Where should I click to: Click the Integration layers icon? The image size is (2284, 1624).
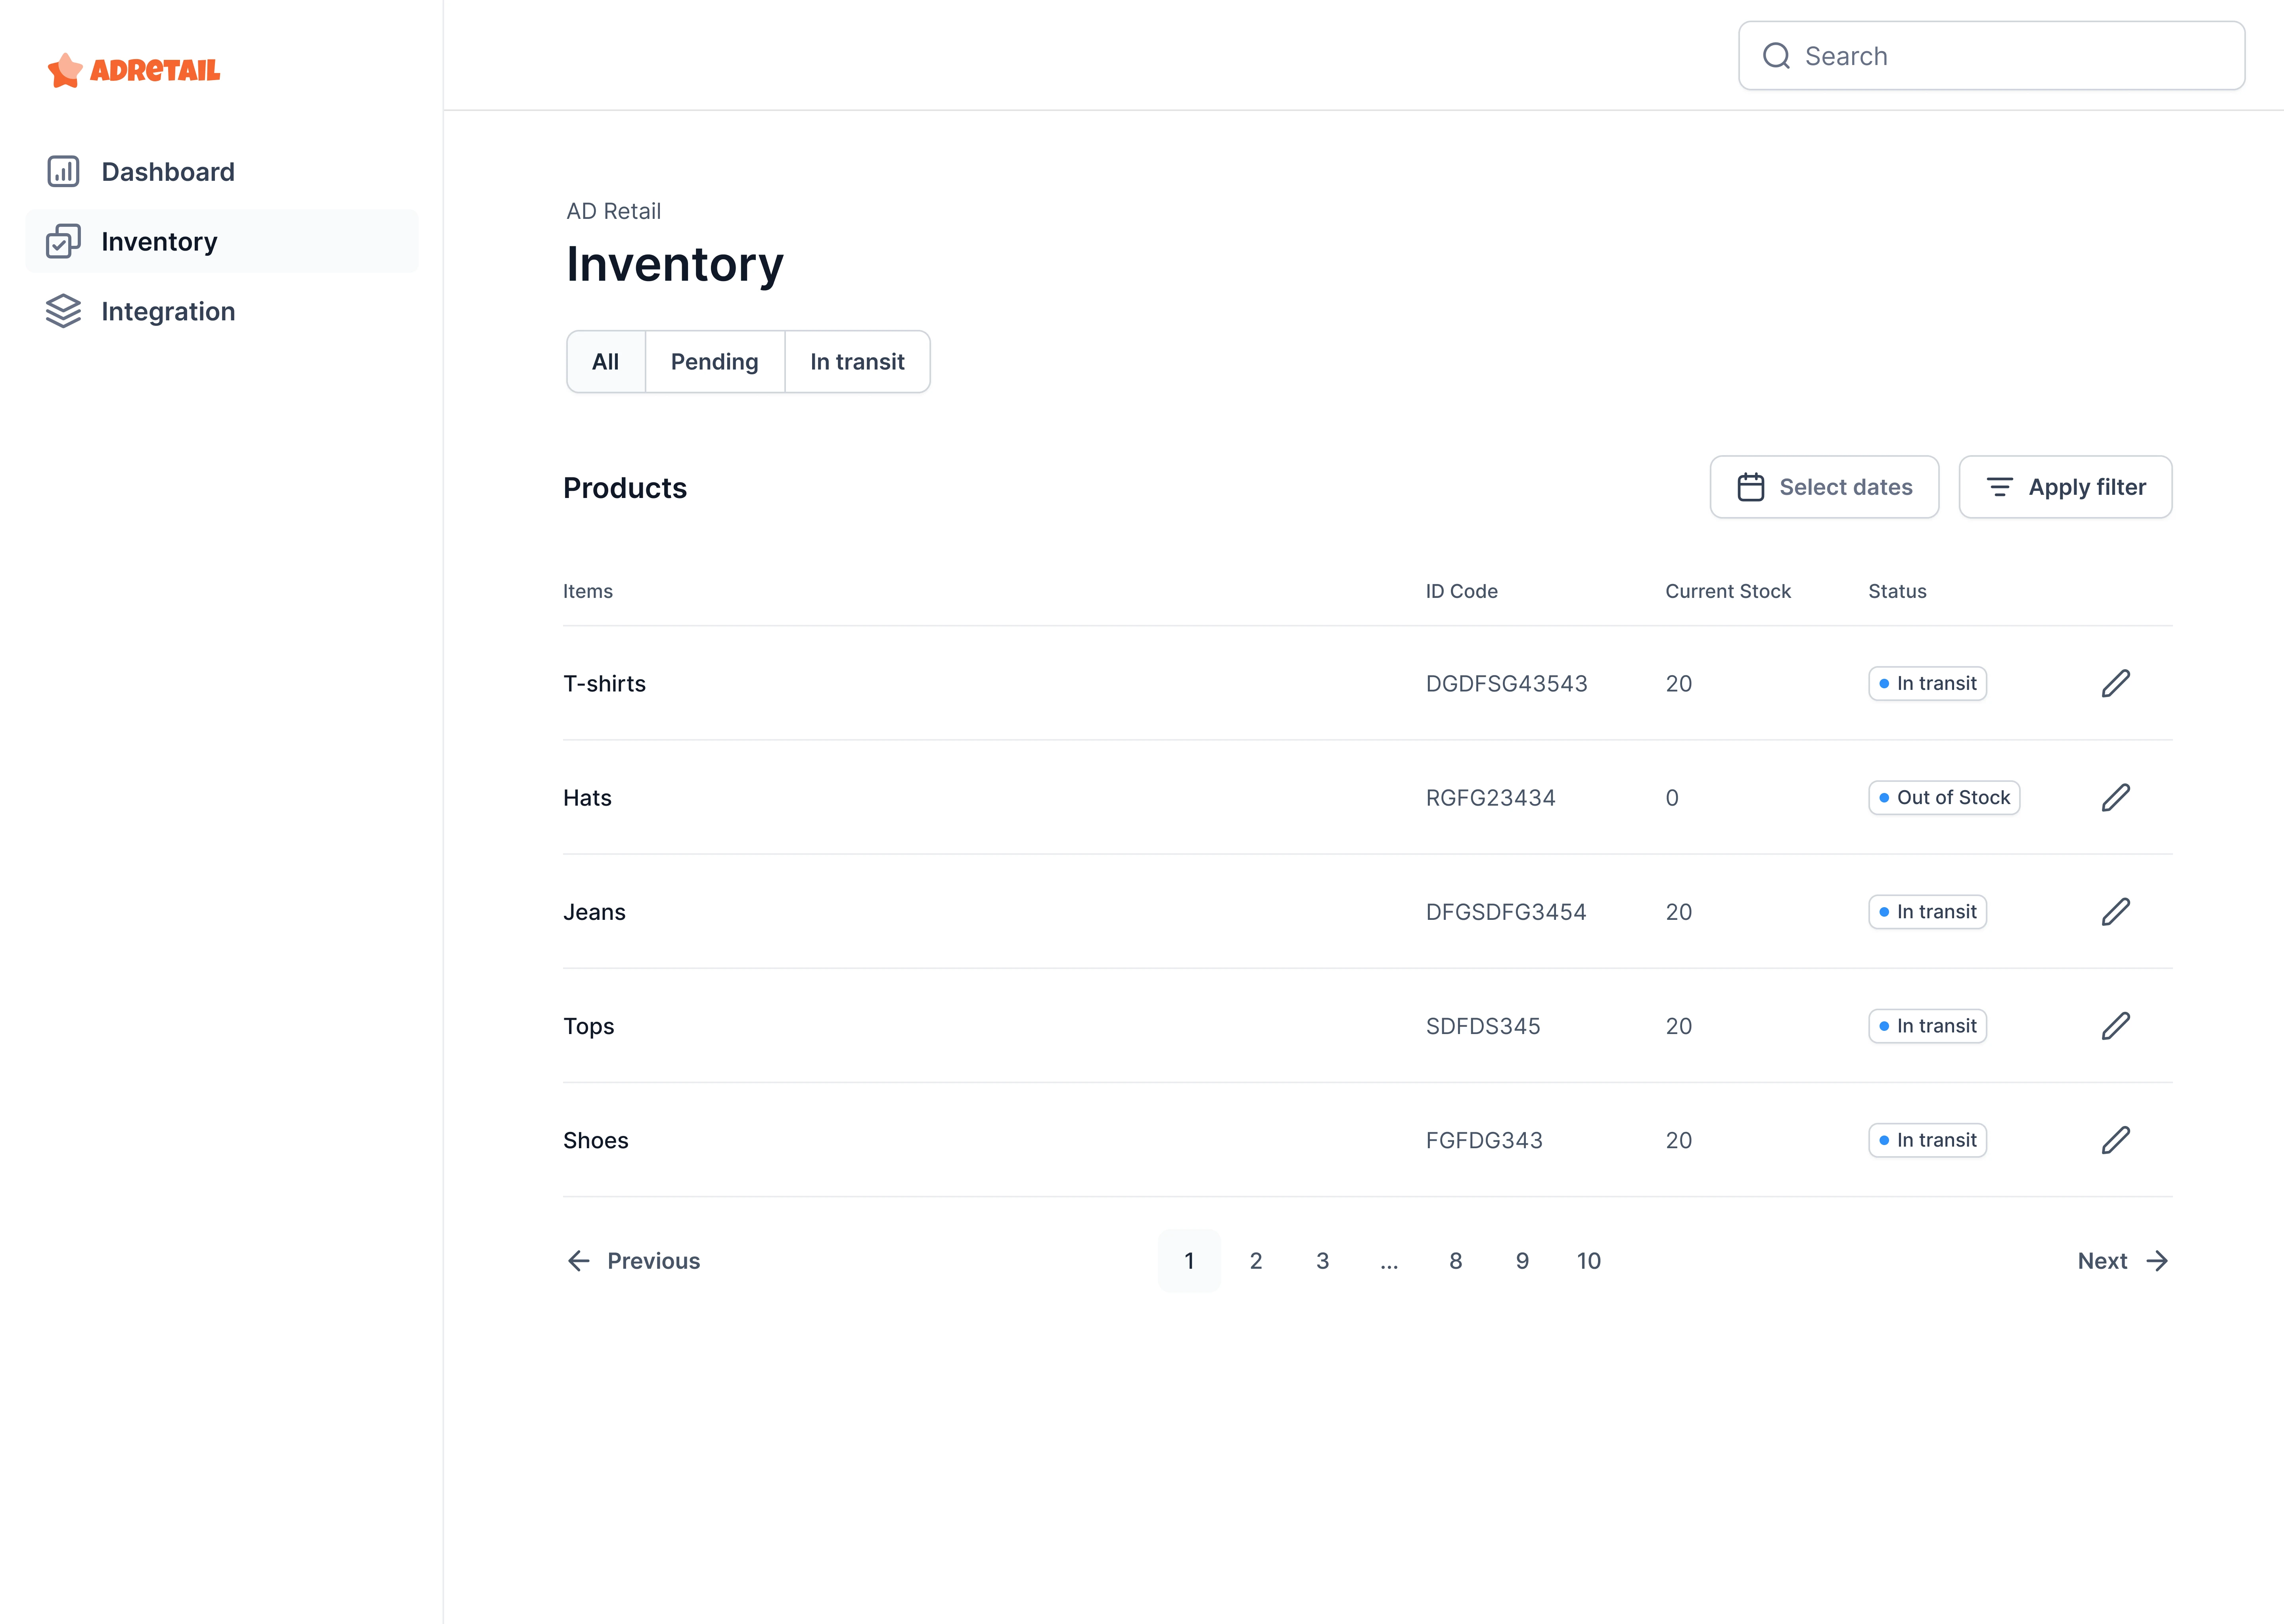pos(63,311)
